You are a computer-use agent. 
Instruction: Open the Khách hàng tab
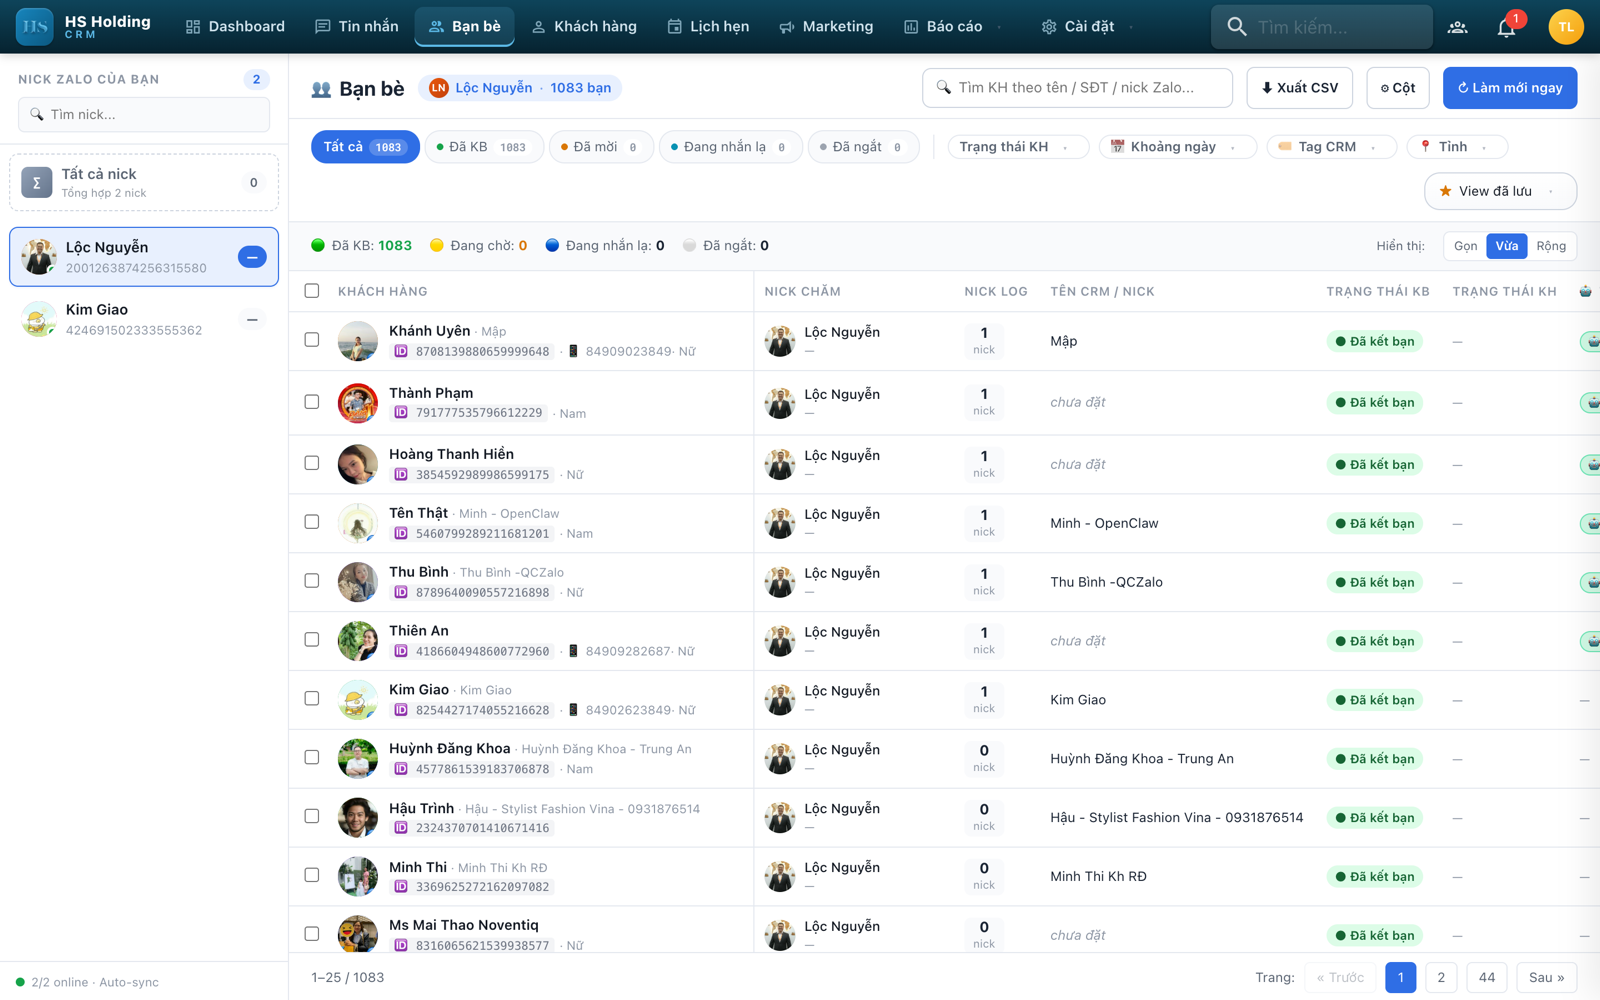pos(584,27)
